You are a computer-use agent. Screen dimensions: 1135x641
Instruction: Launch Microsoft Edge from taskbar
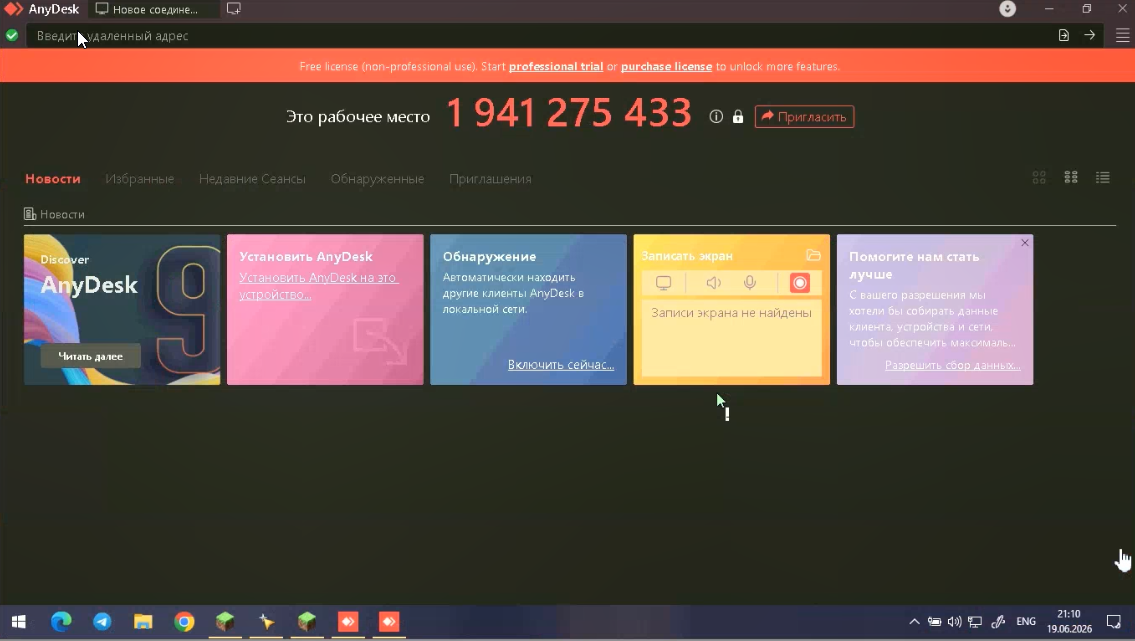(x=61, y=622)
